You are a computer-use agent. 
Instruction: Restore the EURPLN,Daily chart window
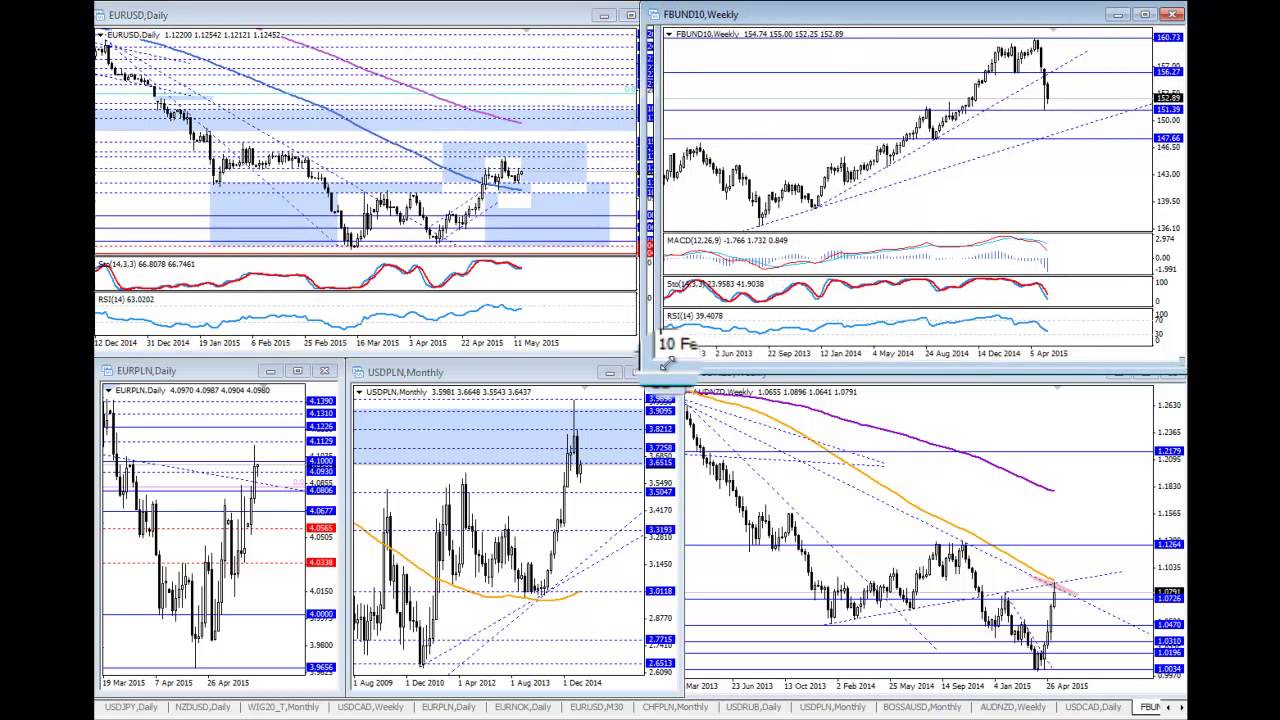[297, 371]
